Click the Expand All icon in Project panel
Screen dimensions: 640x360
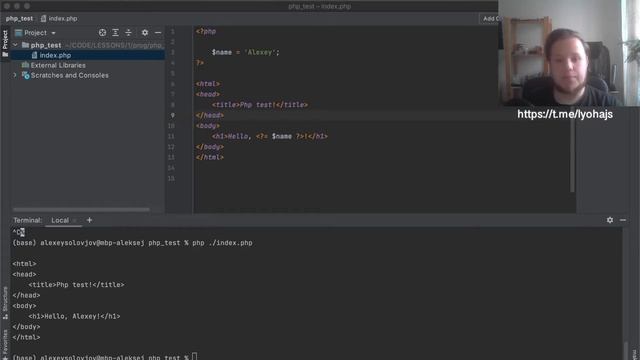coord(116,33)
